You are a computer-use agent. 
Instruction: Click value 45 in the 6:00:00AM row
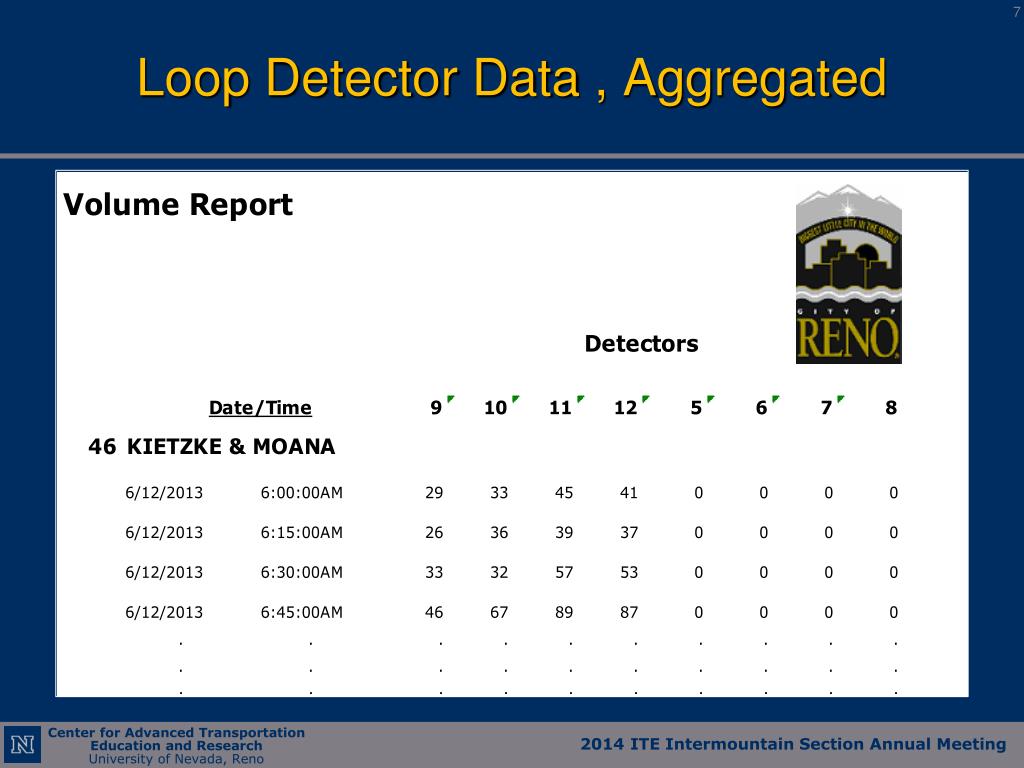(564, 492)
